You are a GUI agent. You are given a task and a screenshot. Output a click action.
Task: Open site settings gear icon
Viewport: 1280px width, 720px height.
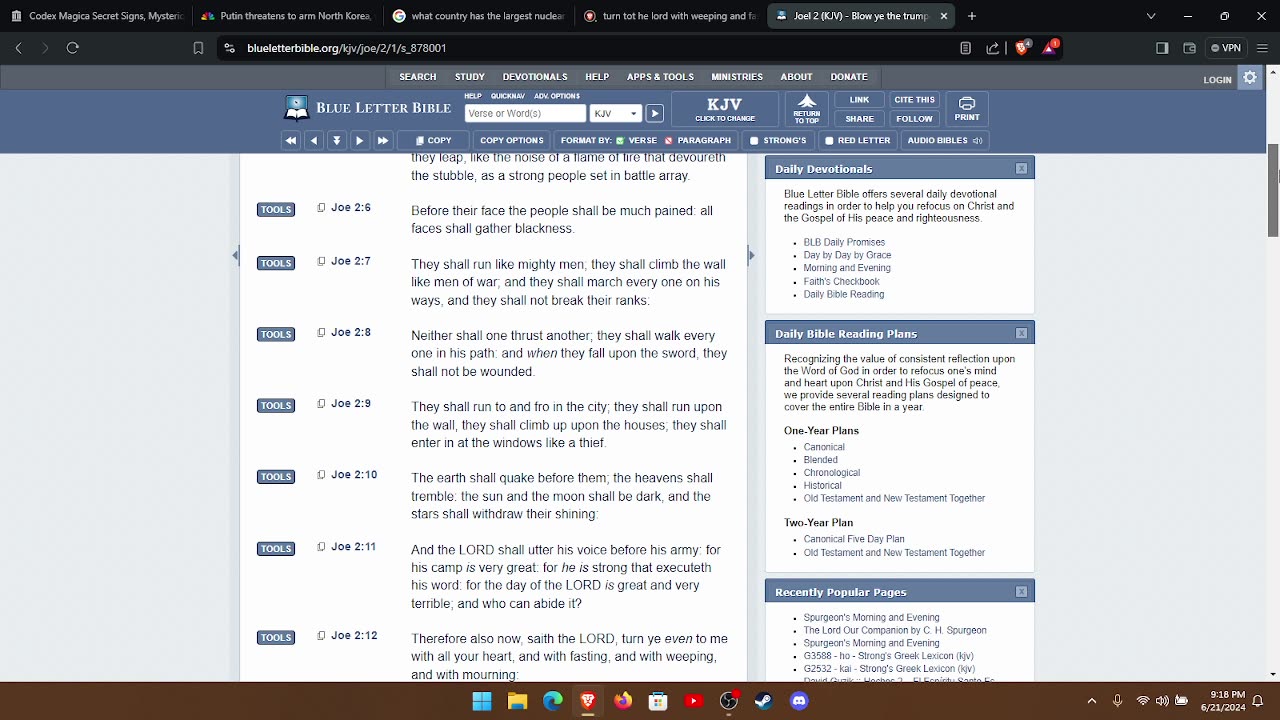coord(1250,78)
